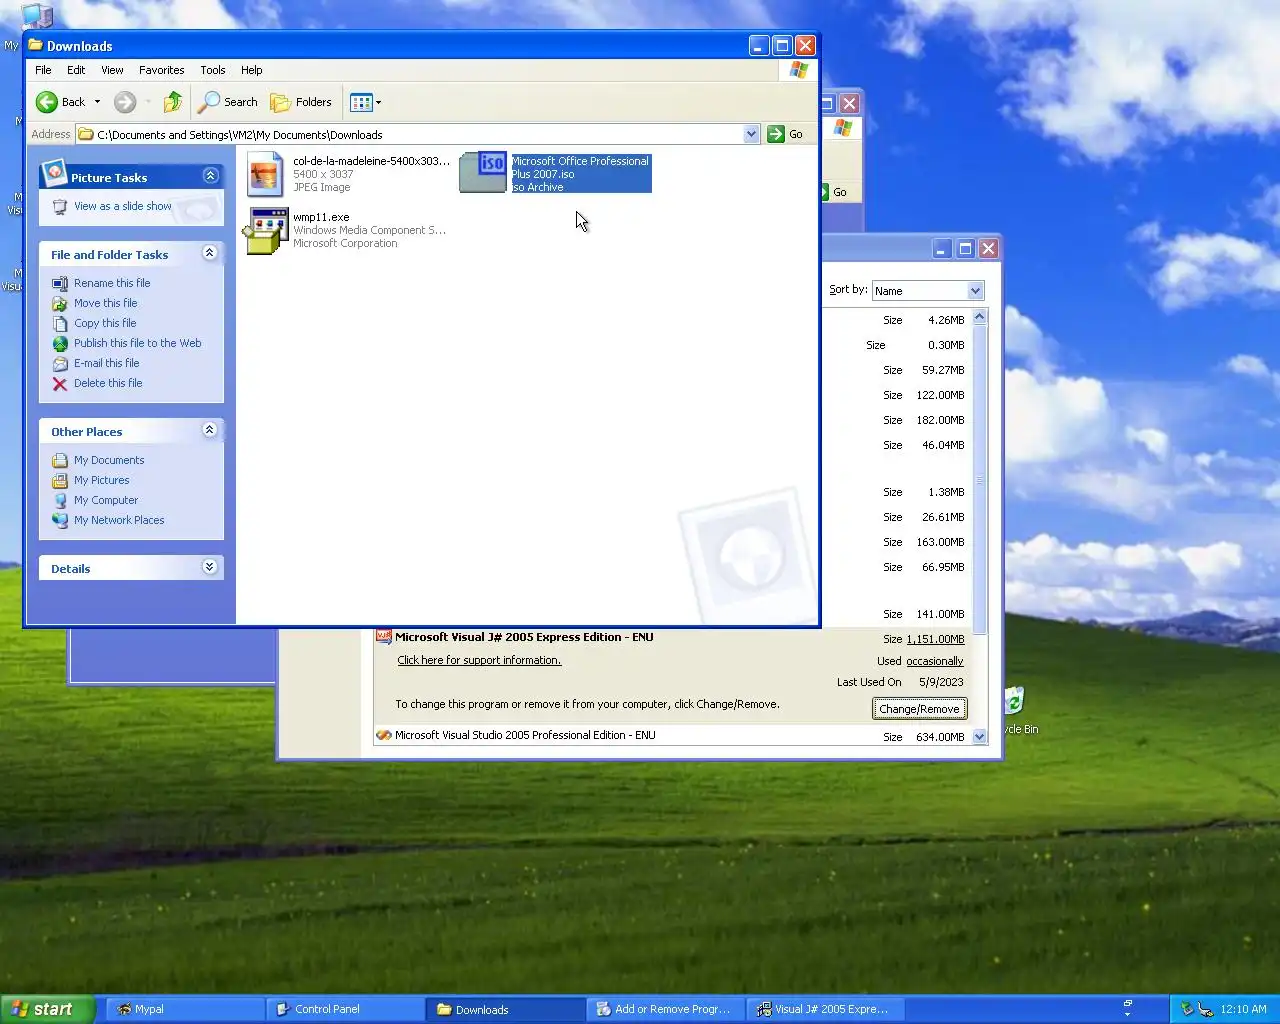This screenshot has height=1024, width=1280.
Task: Click the Forward arrow icon in toolbar
Action: pyautogui.click(x=125, y=102)
